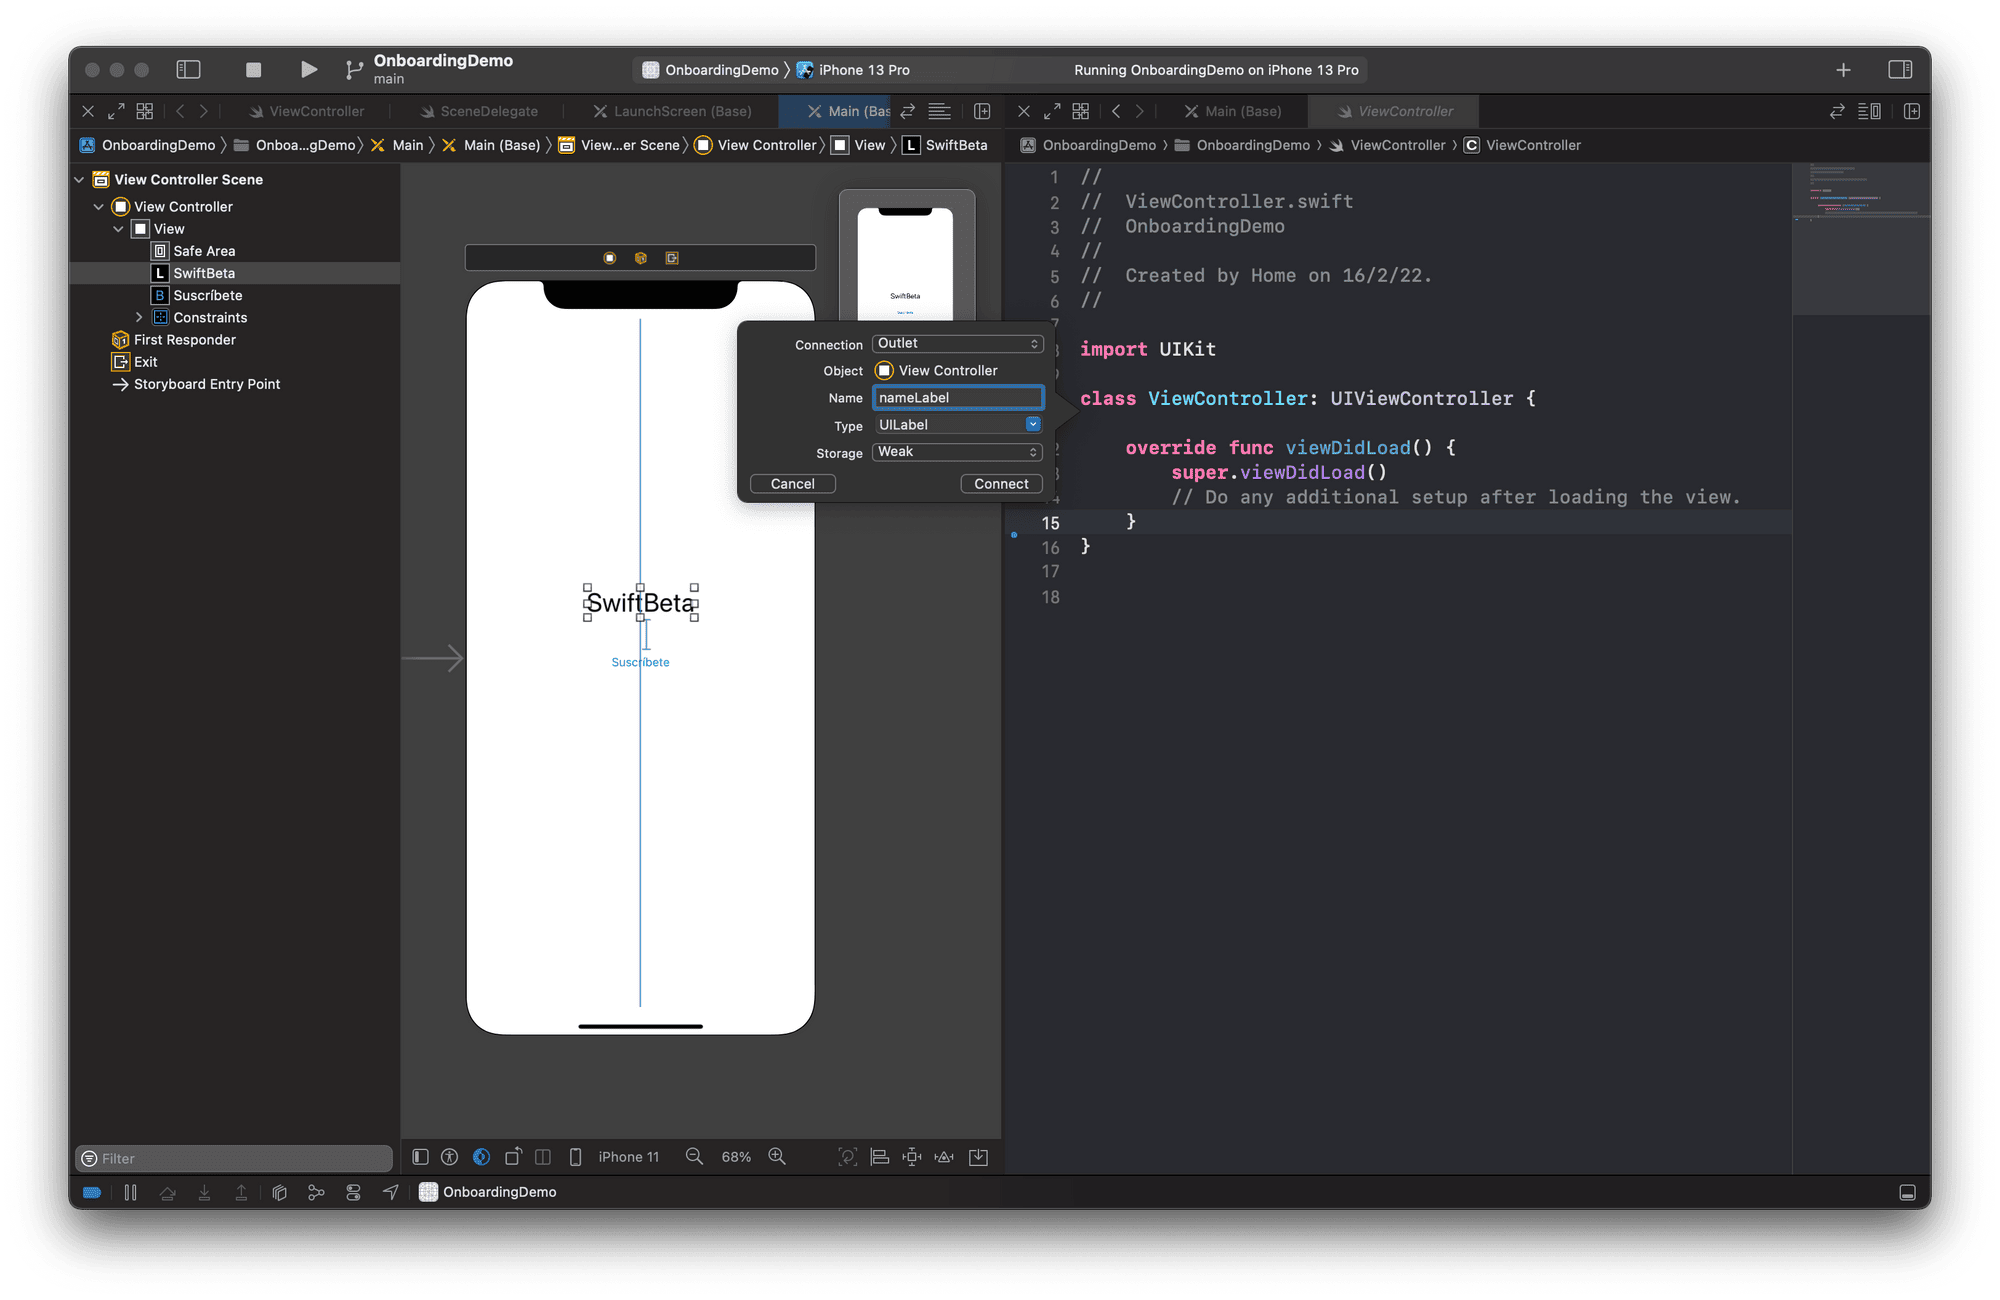The width and height of the screenshot is (2000, 1300).
Task: Collapse the View Controller outline row
Action: point(98,206)
